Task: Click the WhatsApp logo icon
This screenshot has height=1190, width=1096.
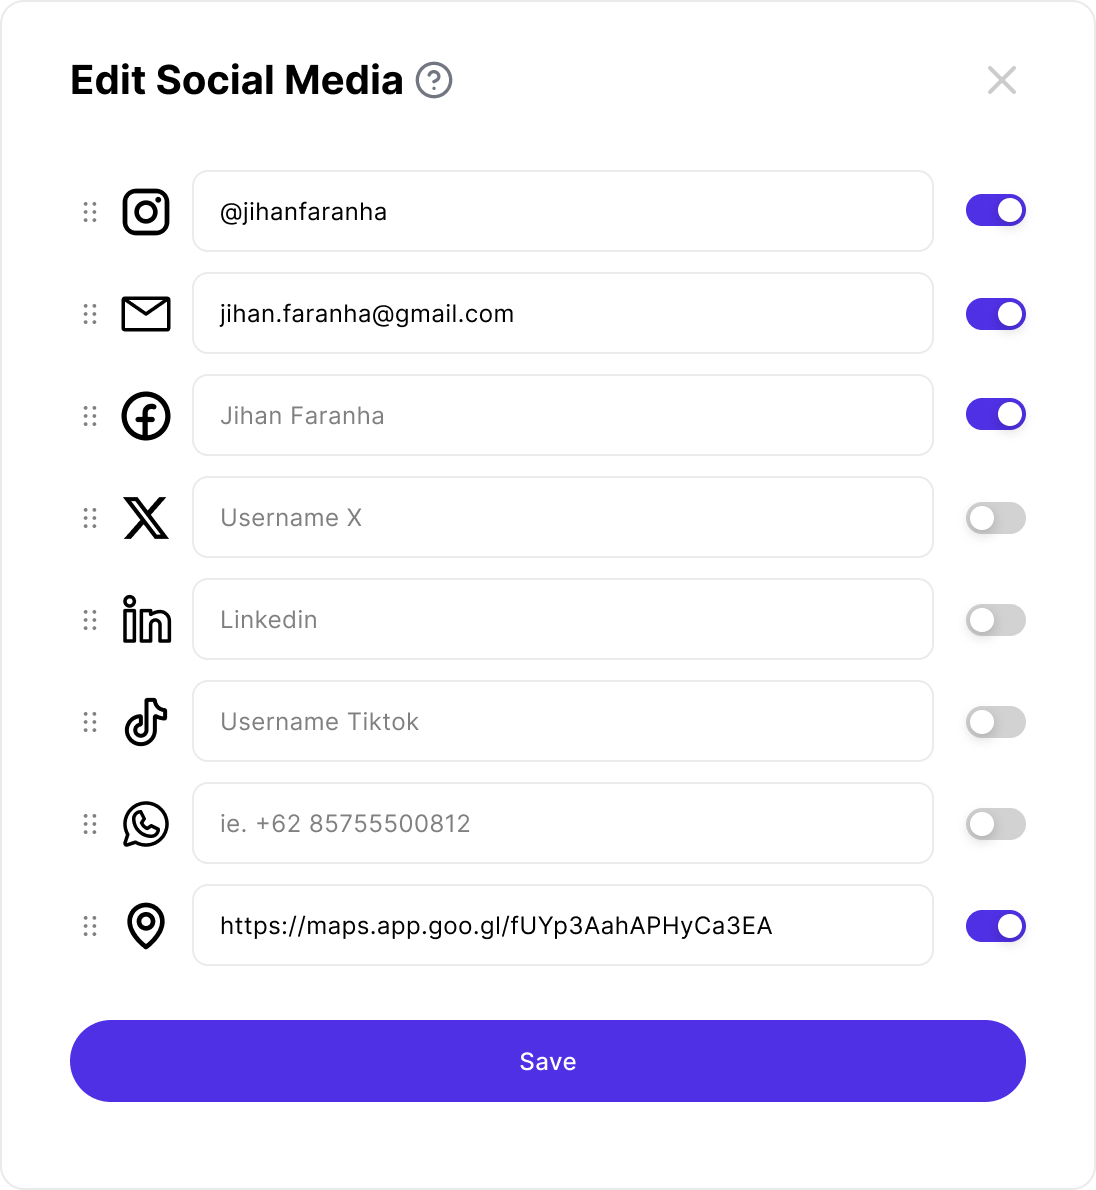Action: (146, 824)
